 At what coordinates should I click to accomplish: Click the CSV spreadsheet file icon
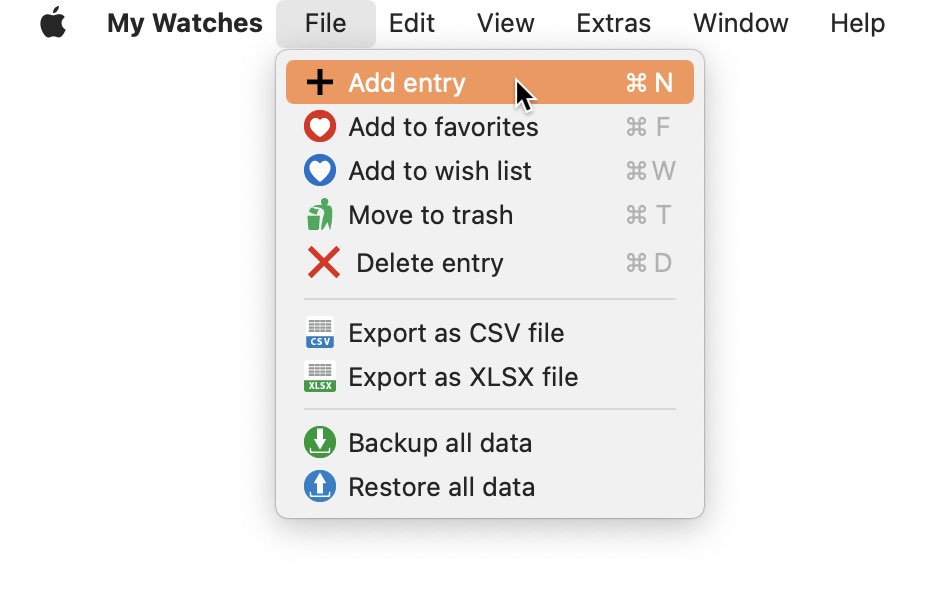[x=320, y=333]
